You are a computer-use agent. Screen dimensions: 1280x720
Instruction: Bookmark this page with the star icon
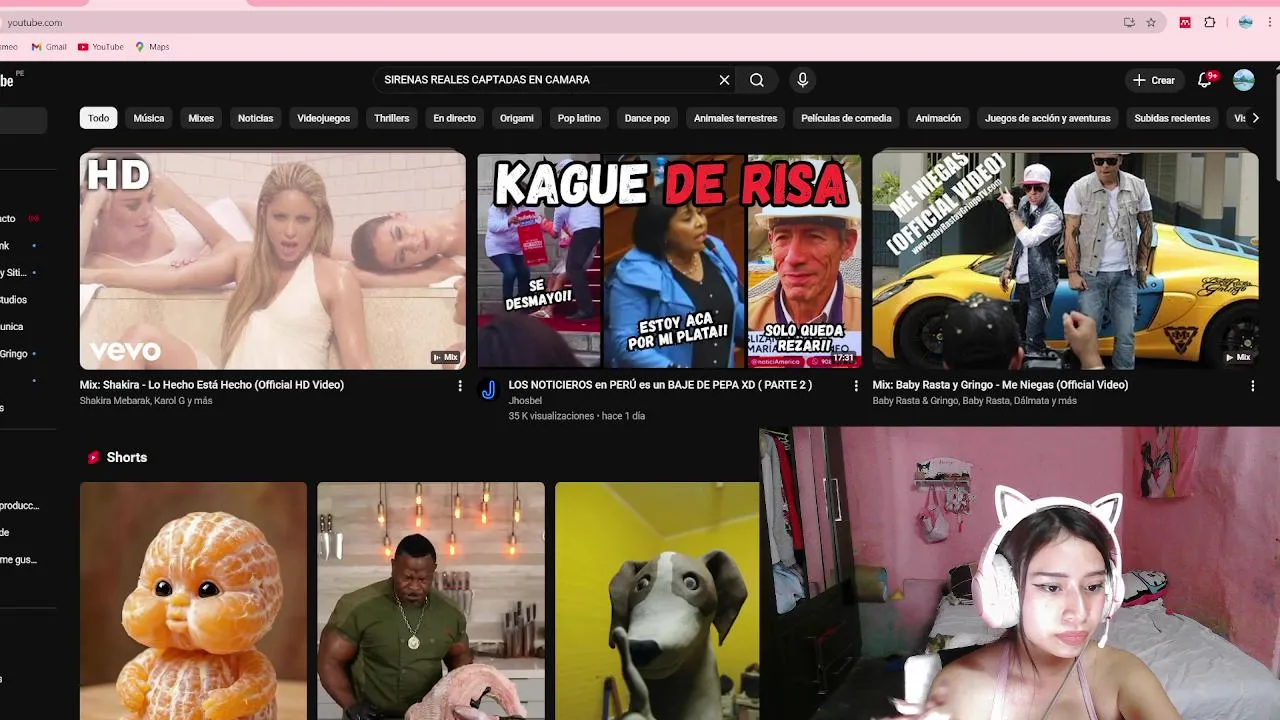click(x=1151, y=22)
